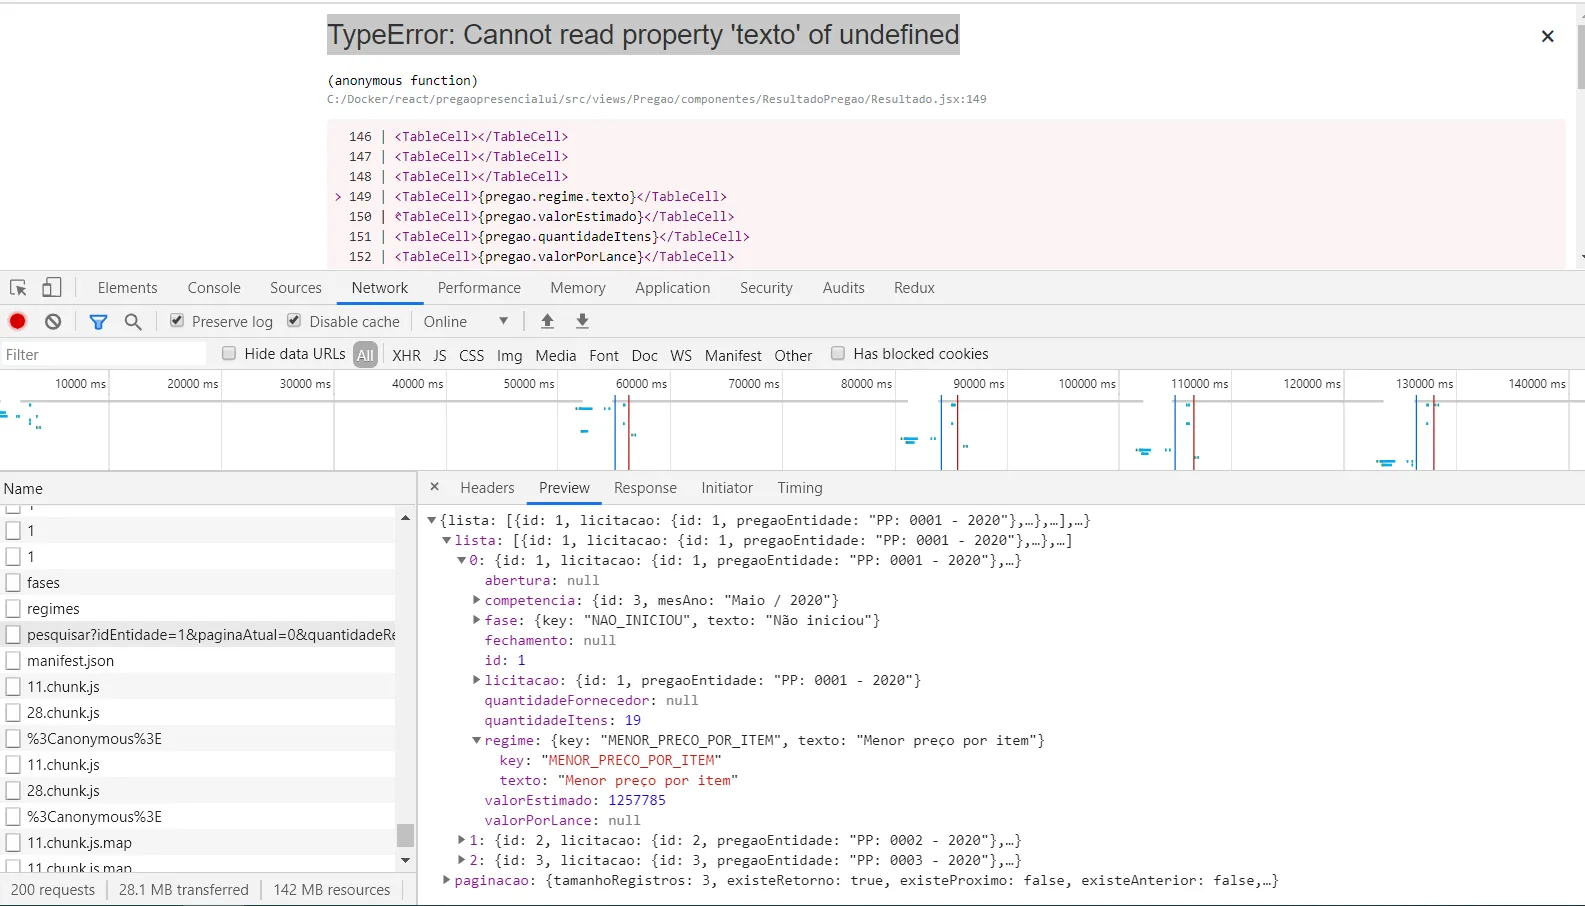The height and width of the screenshot is (906, 1585).
Task: Select the regimes request in list
Action: [x=53, y=609]
